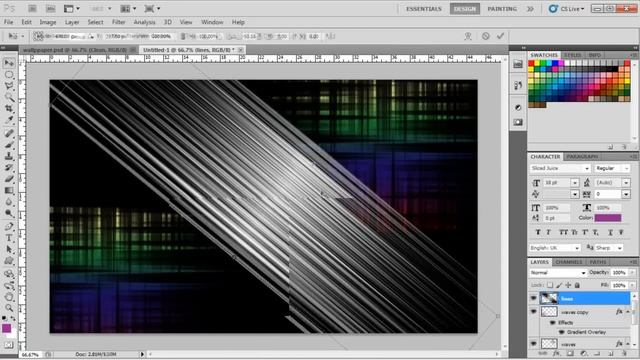Select the Eyedropper tool

click(x=9, y=120)
